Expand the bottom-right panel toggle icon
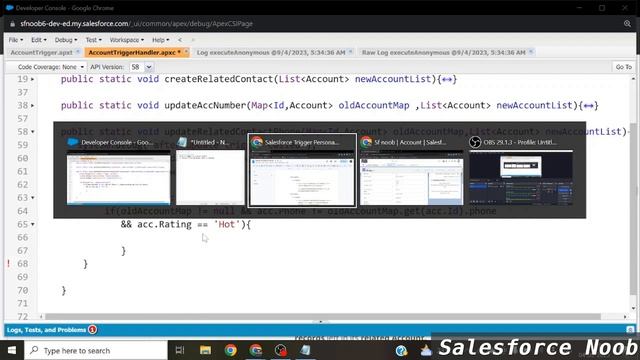 click(x=630, y=329)
